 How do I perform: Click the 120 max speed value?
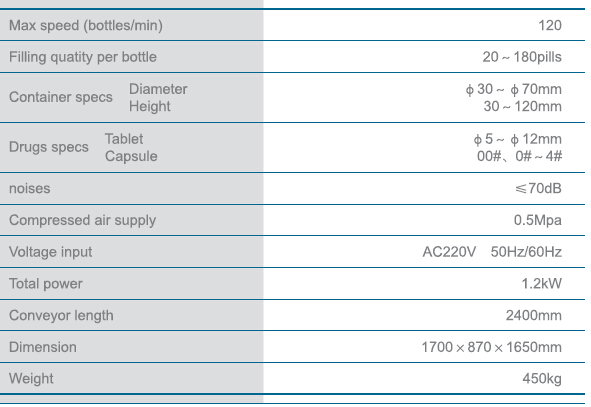pyautogui.click(x=550, y=26)
